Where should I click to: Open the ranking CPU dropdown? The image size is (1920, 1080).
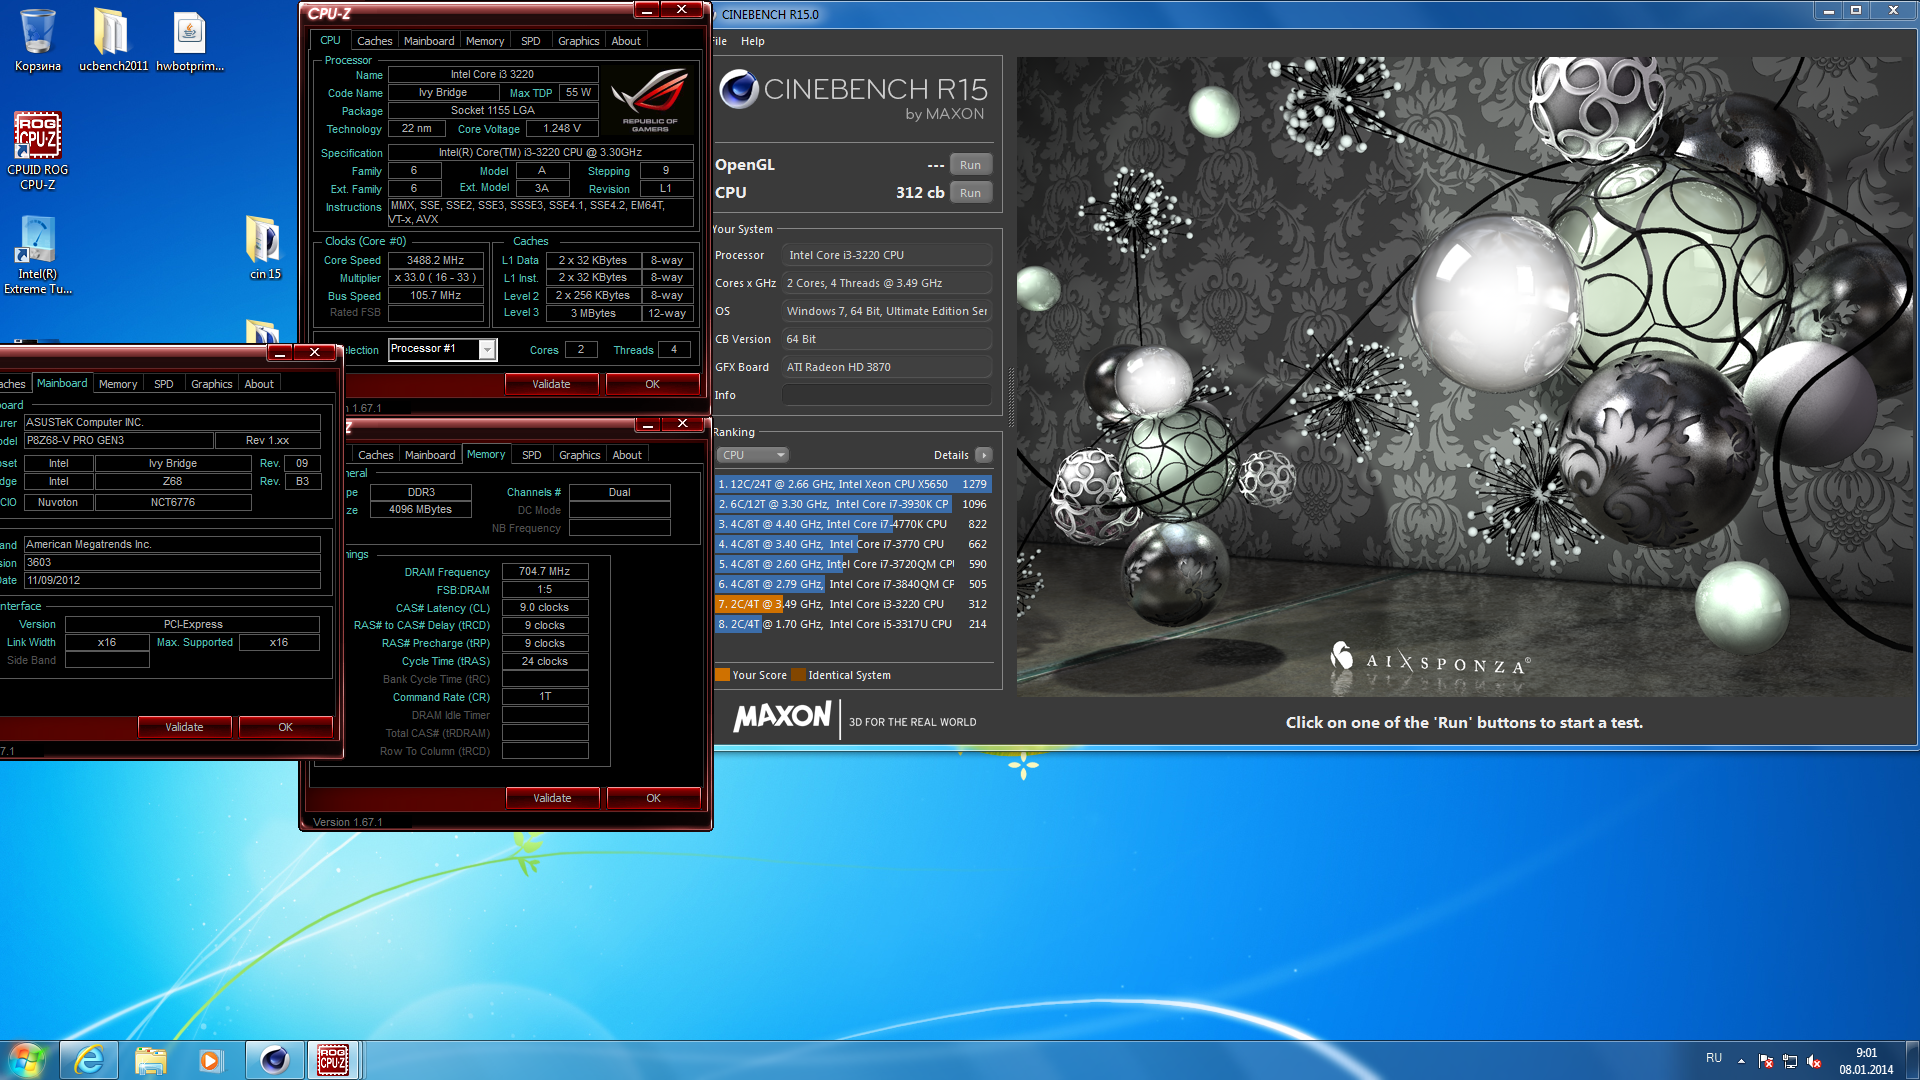click(x=752, y=455)
